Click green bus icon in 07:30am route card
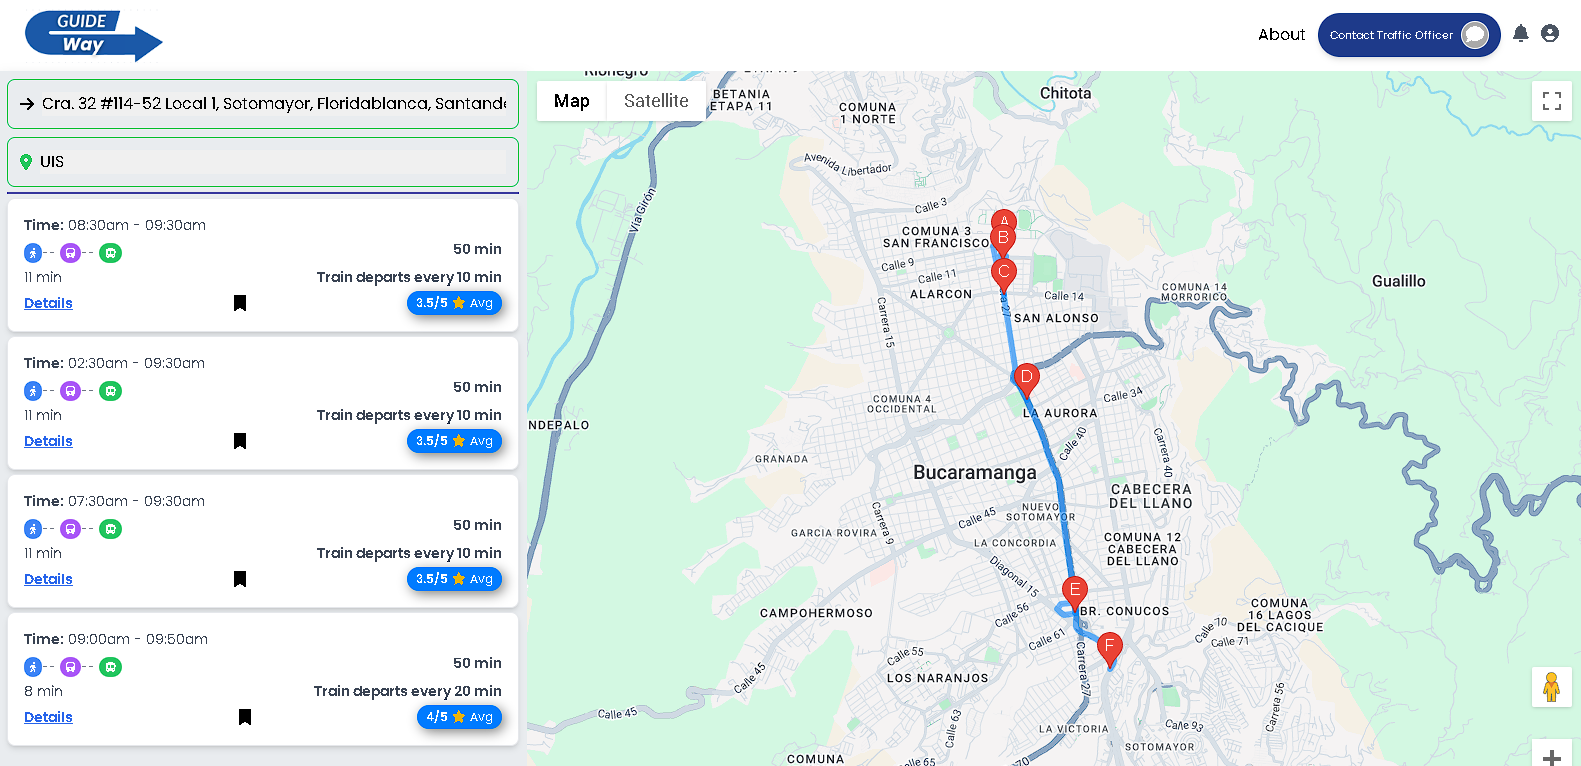Screen dimensions: 1581x766 pyautogui.click(x=111, y=529)
